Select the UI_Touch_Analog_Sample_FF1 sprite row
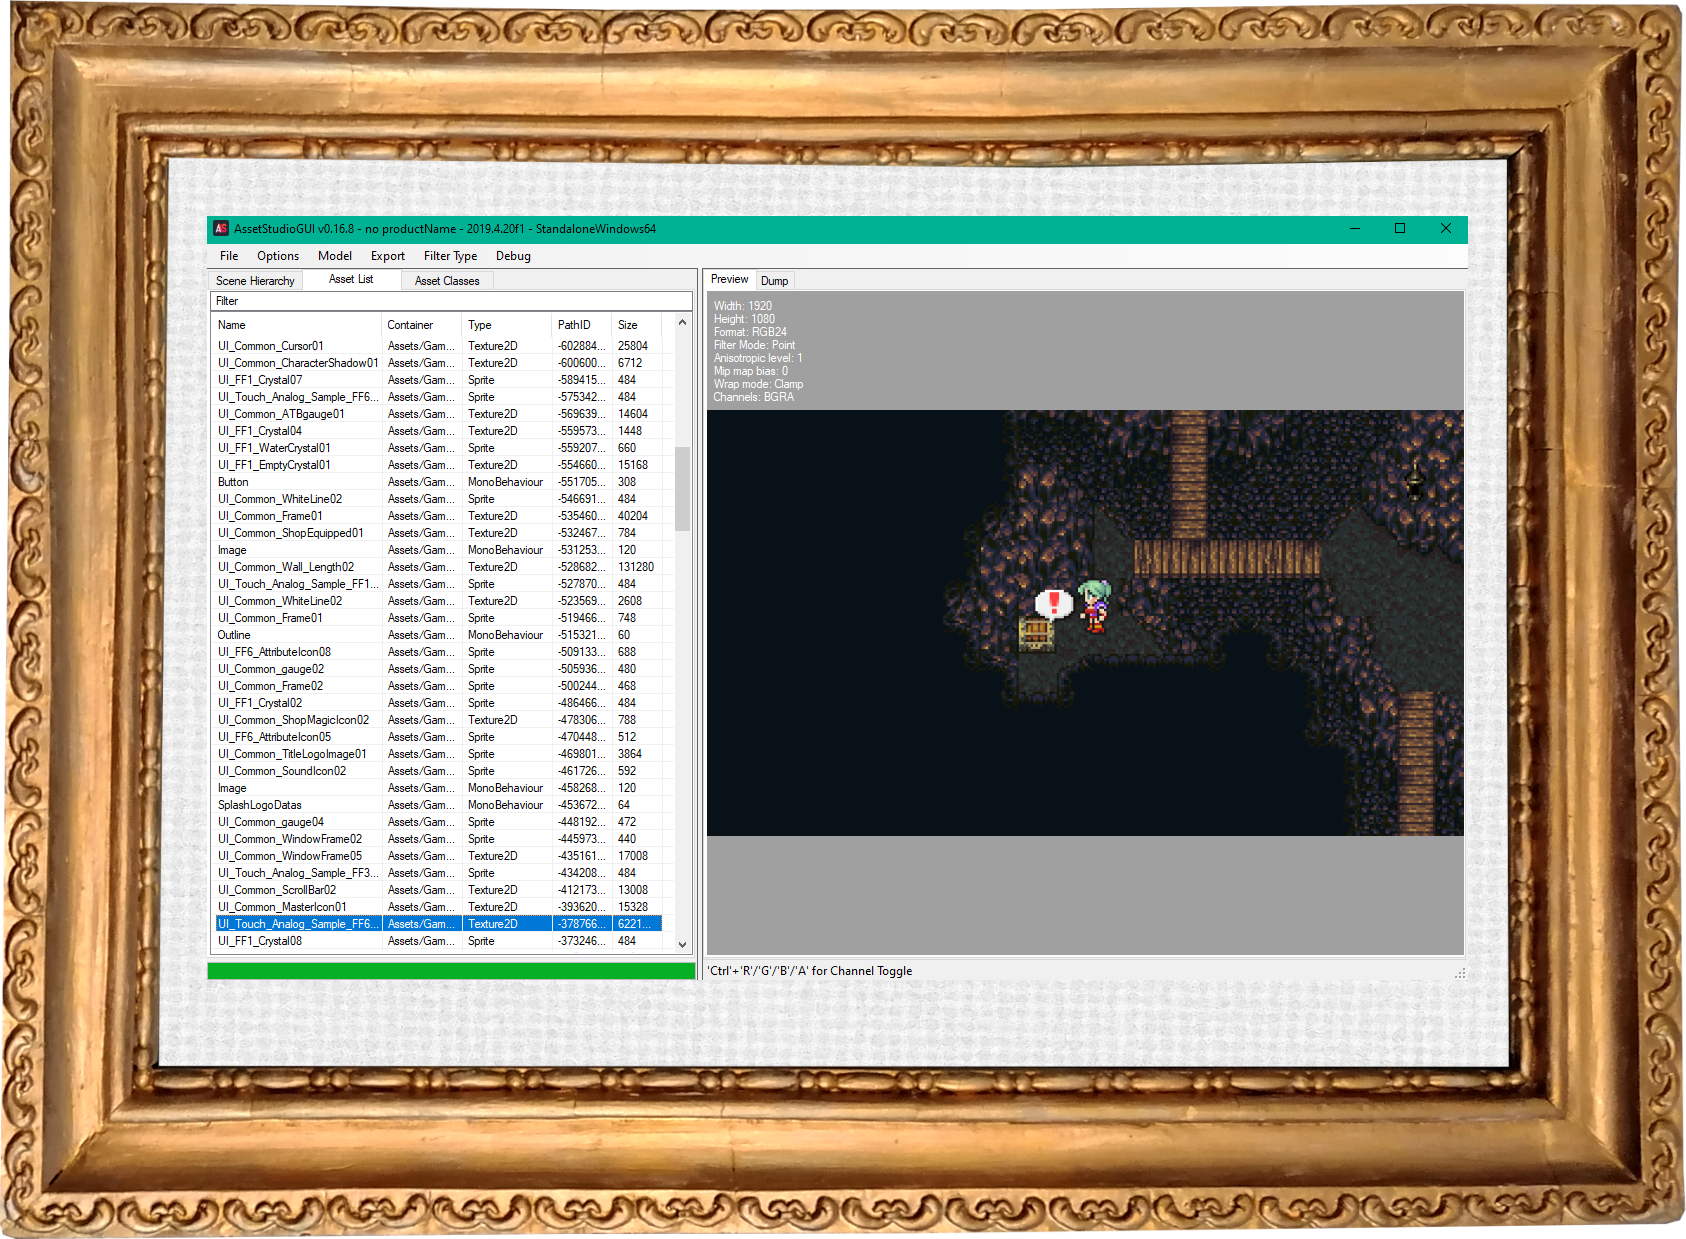1686x1239 pixels. [438, 584]
